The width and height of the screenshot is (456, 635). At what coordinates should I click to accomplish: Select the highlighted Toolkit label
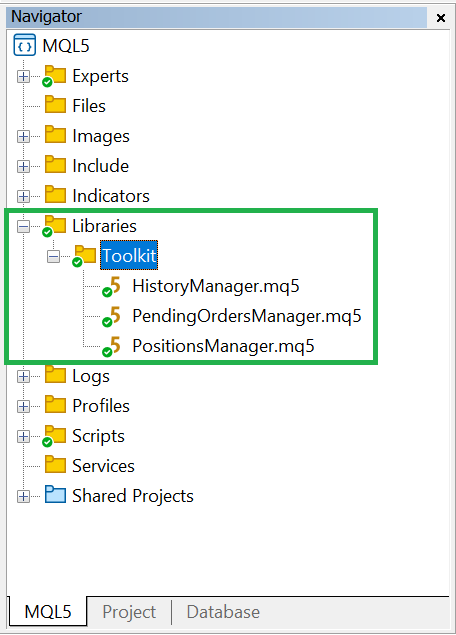coord(129,256)
